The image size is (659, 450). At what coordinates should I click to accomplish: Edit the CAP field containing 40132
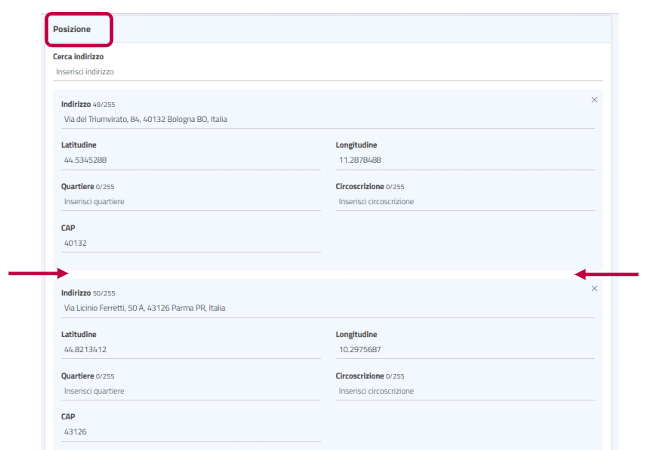tap(190, 243)
